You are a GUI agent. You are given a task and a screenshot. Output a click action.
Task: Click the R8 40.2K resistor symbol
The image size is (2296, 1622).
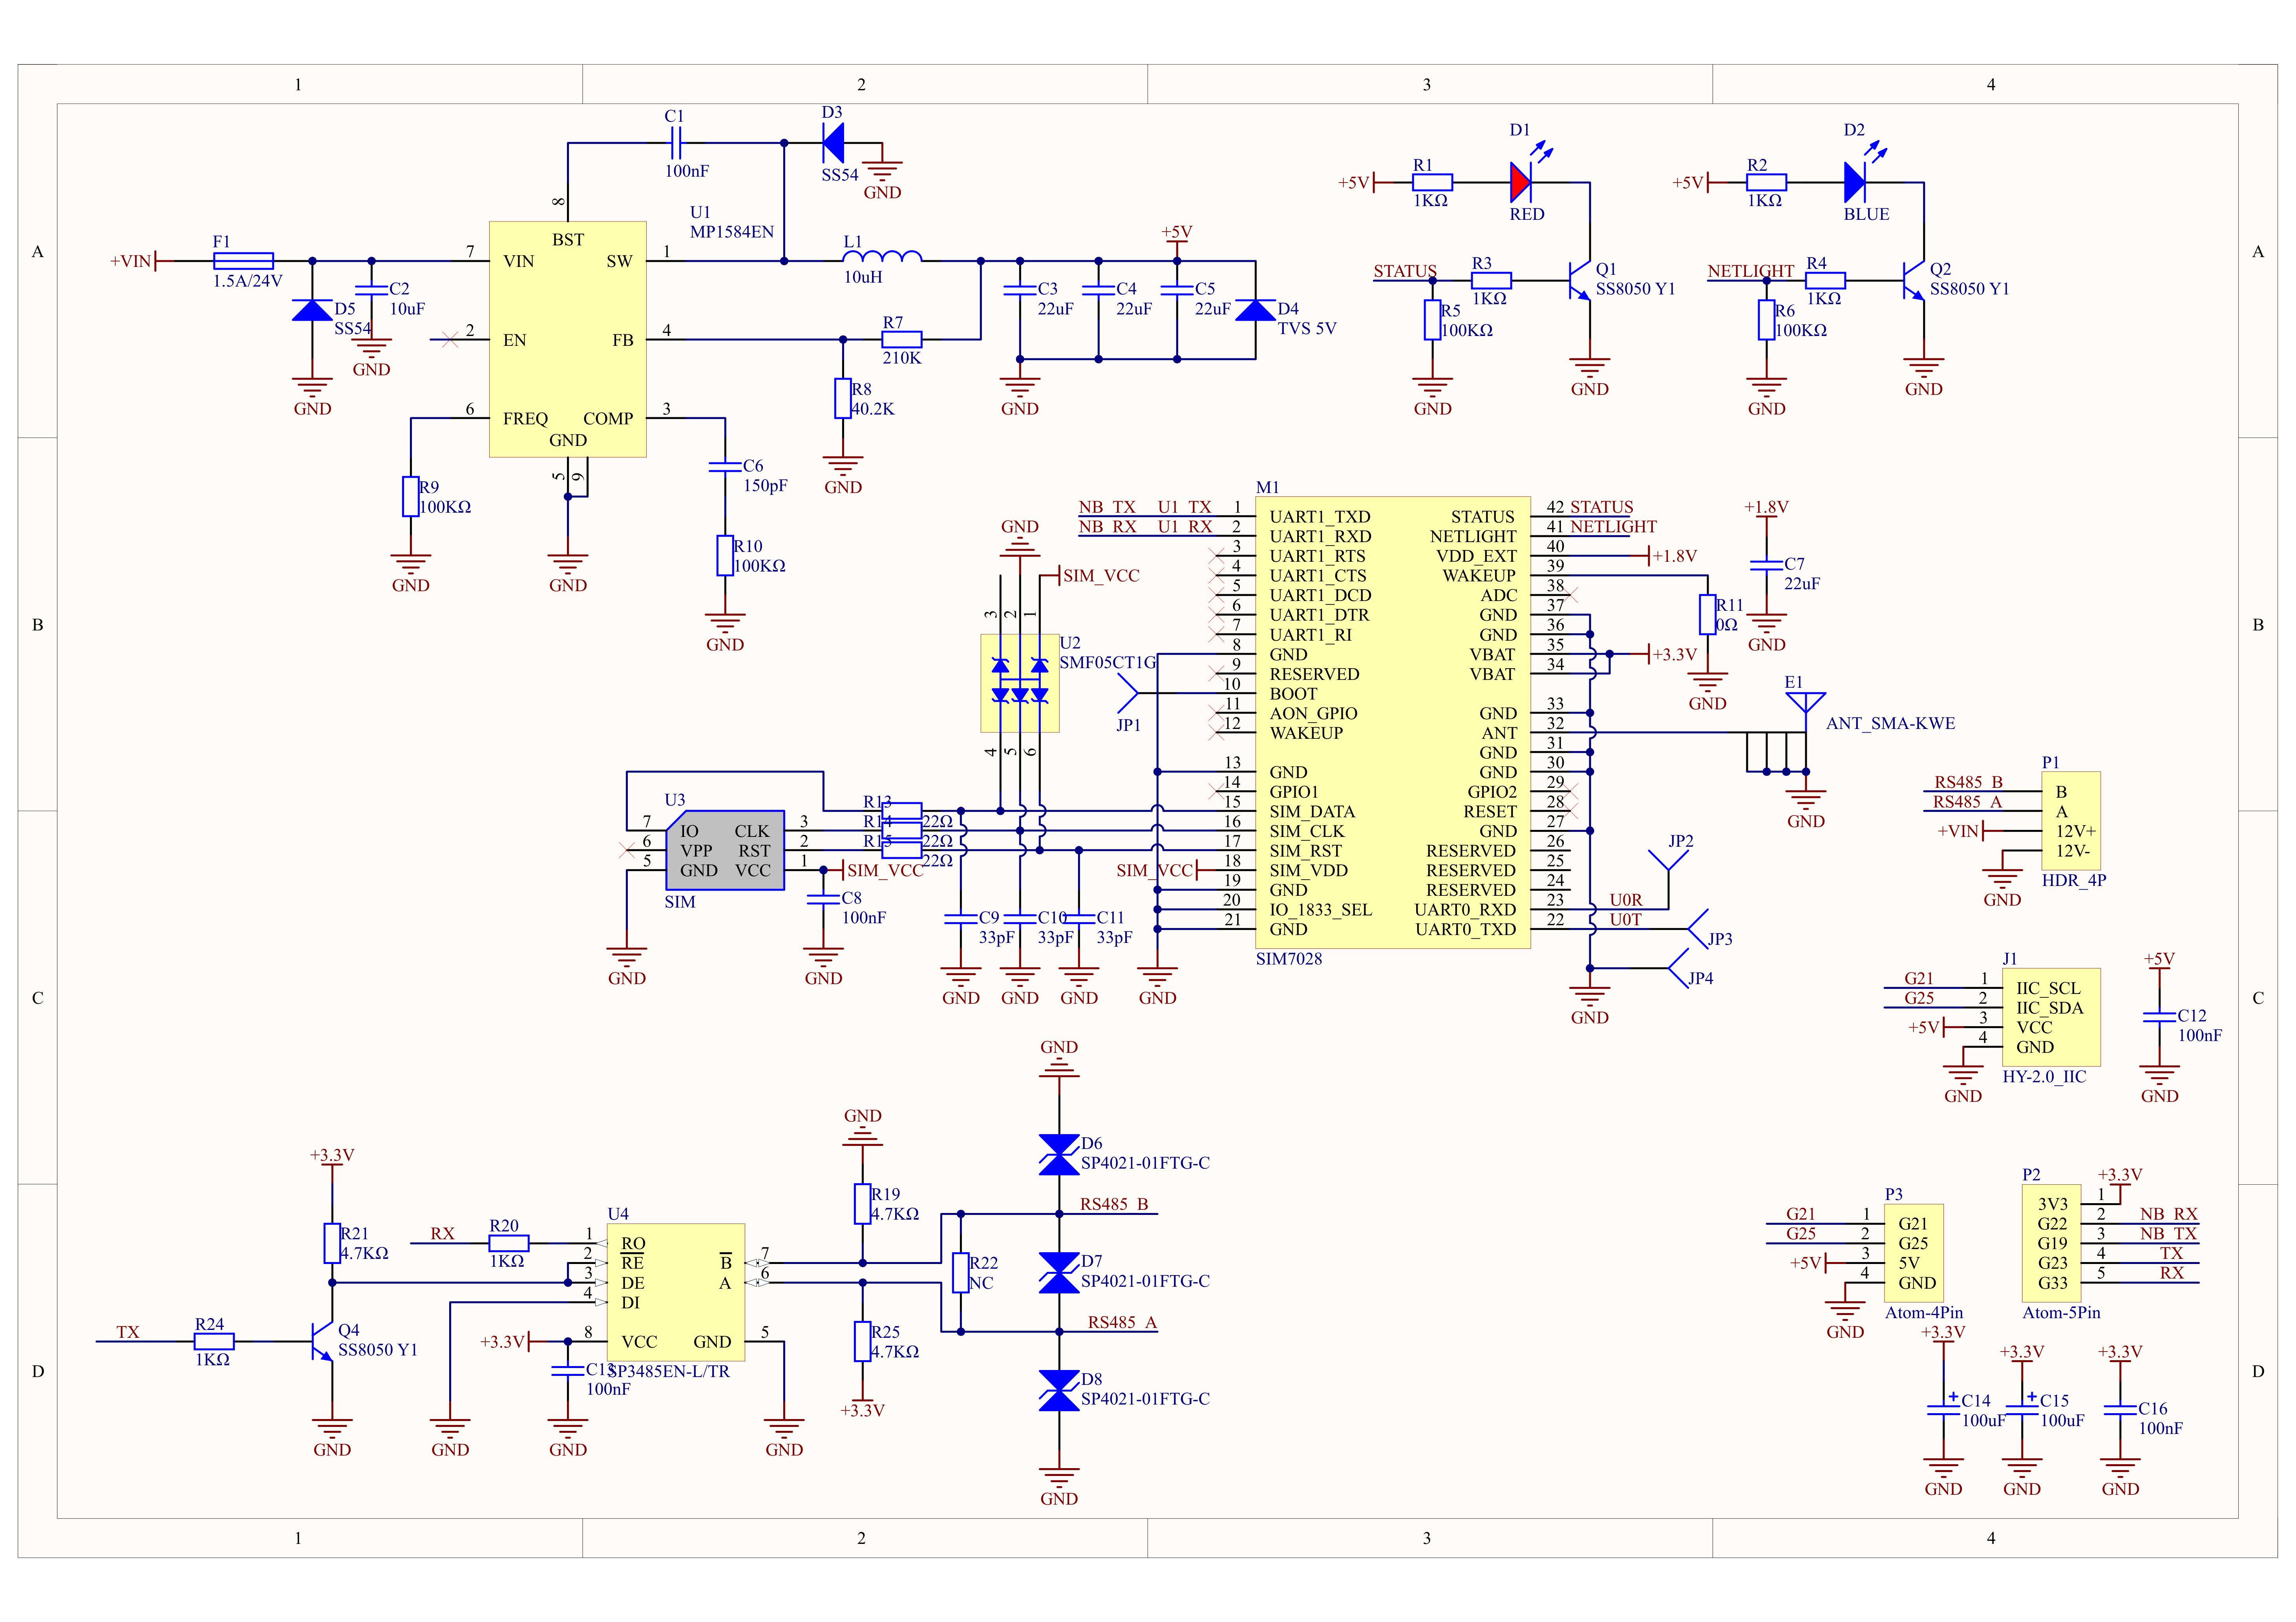(x=842, y=398)
